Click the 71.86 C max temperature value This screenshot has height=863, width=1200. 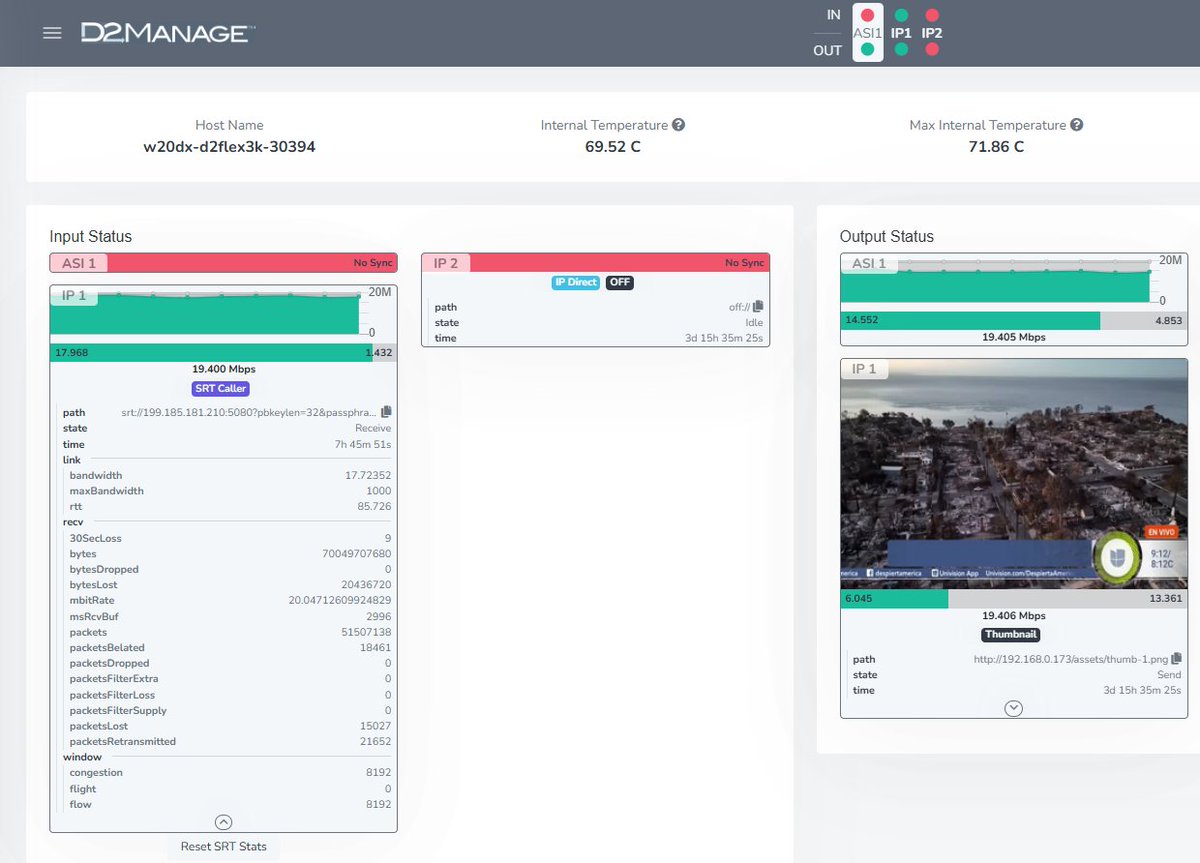996,147
